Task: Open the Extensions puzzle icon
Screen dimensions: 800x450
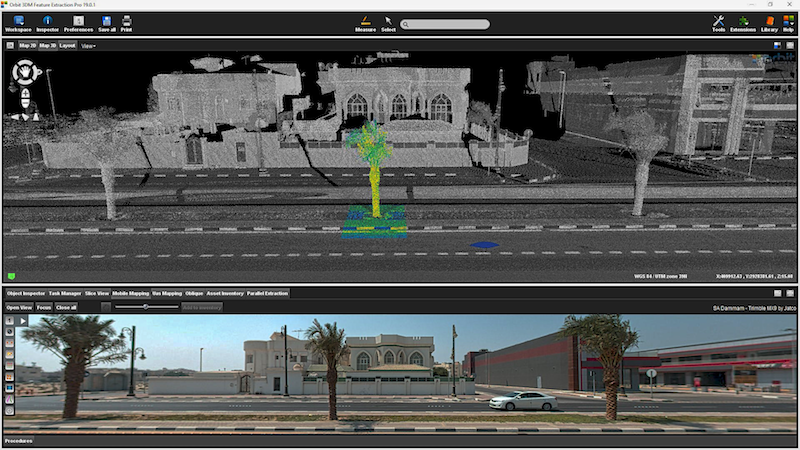Action: point(742,22)
